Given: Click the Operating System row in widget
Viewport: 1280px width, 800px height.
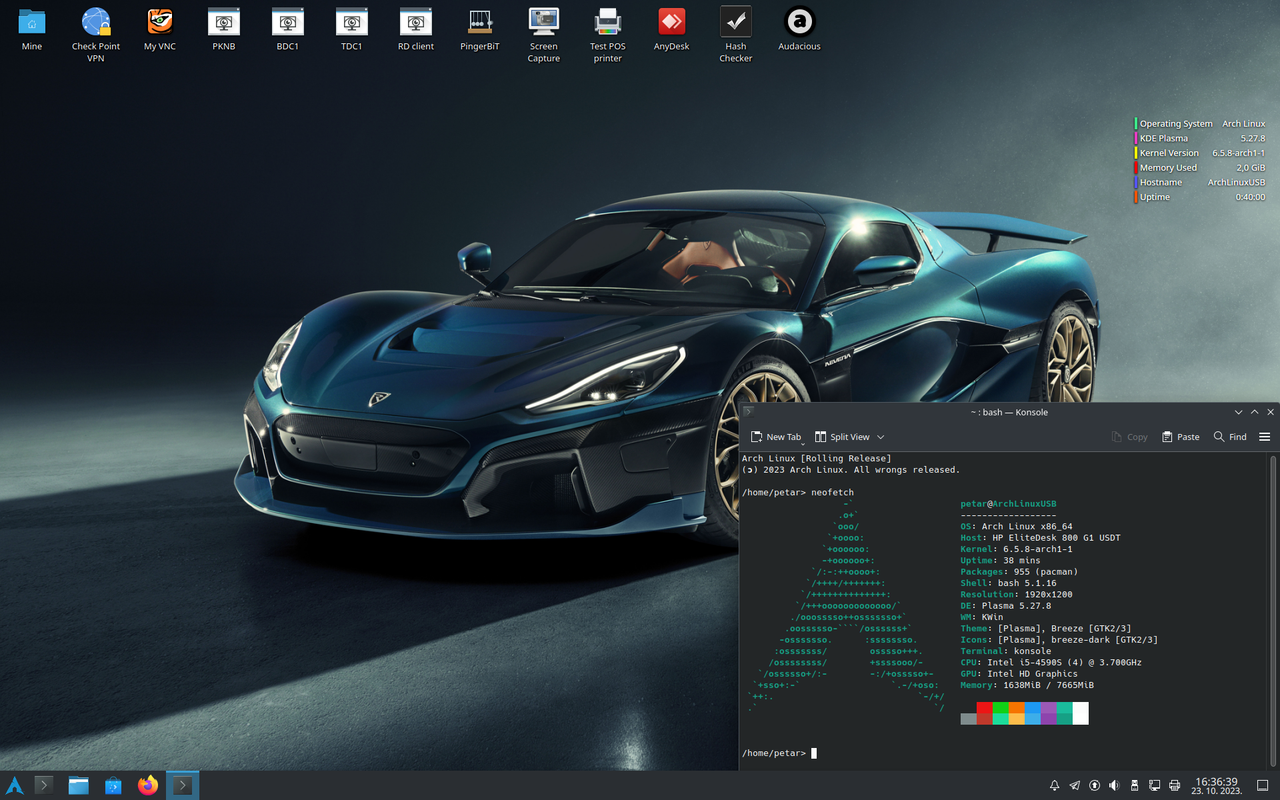Looking at the screenshot, I should 1200,124.
